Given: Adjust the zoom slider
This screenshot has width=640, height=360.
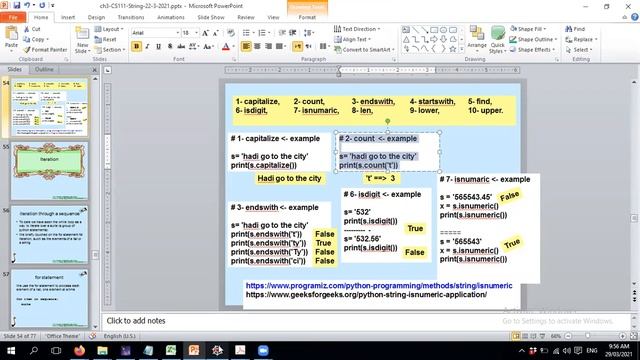Looking at the screenshot, I should click(587, 336).
